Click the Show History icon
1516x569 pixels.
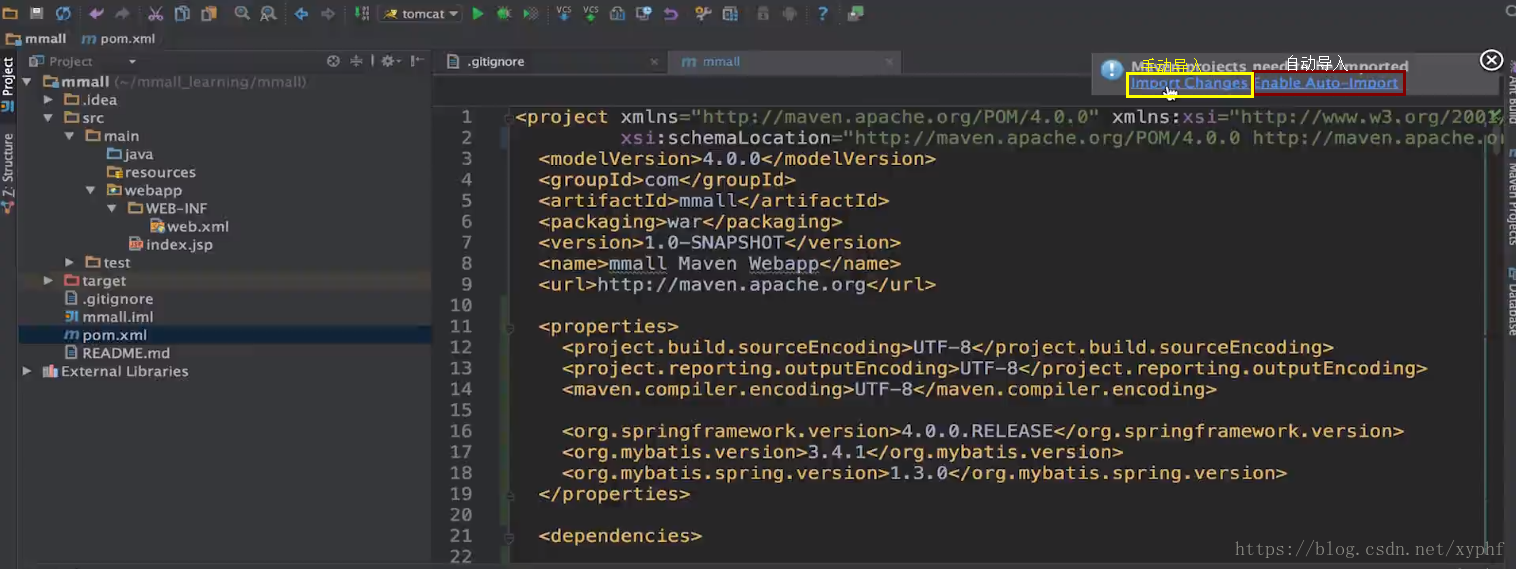[x=645, y=14]
